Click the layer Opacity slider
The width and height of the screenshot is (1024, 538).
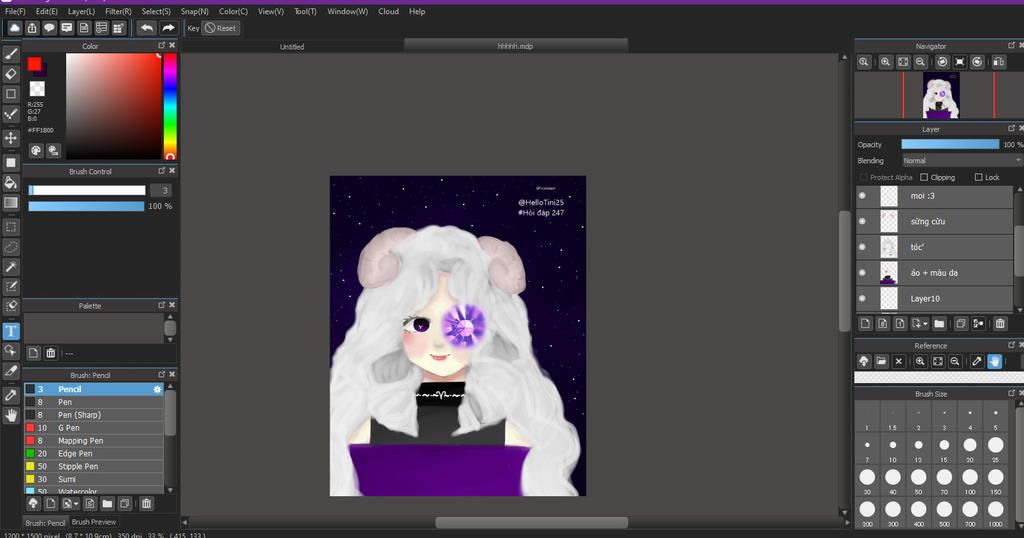(950, 144)
